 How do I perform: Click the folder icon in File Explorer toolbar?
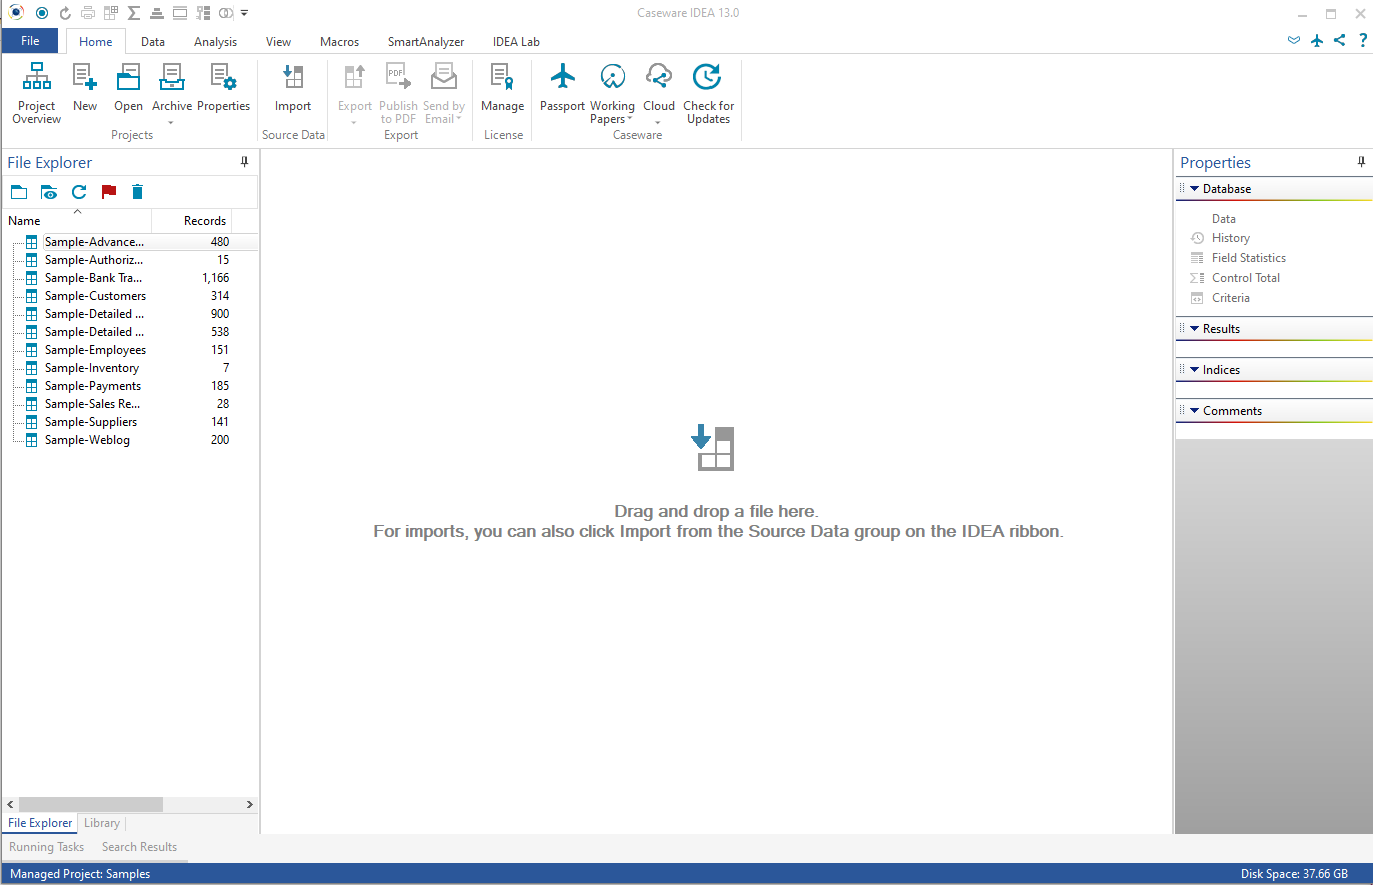tap(19, 192)
